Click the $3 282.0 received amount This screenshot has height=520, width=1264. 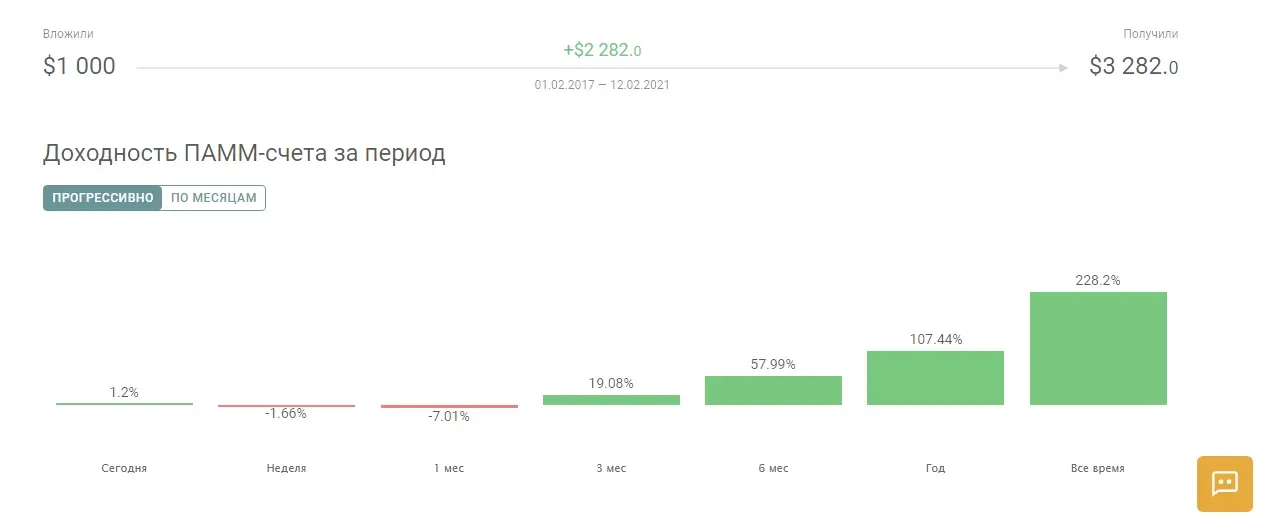click(x=1134, y=67)
